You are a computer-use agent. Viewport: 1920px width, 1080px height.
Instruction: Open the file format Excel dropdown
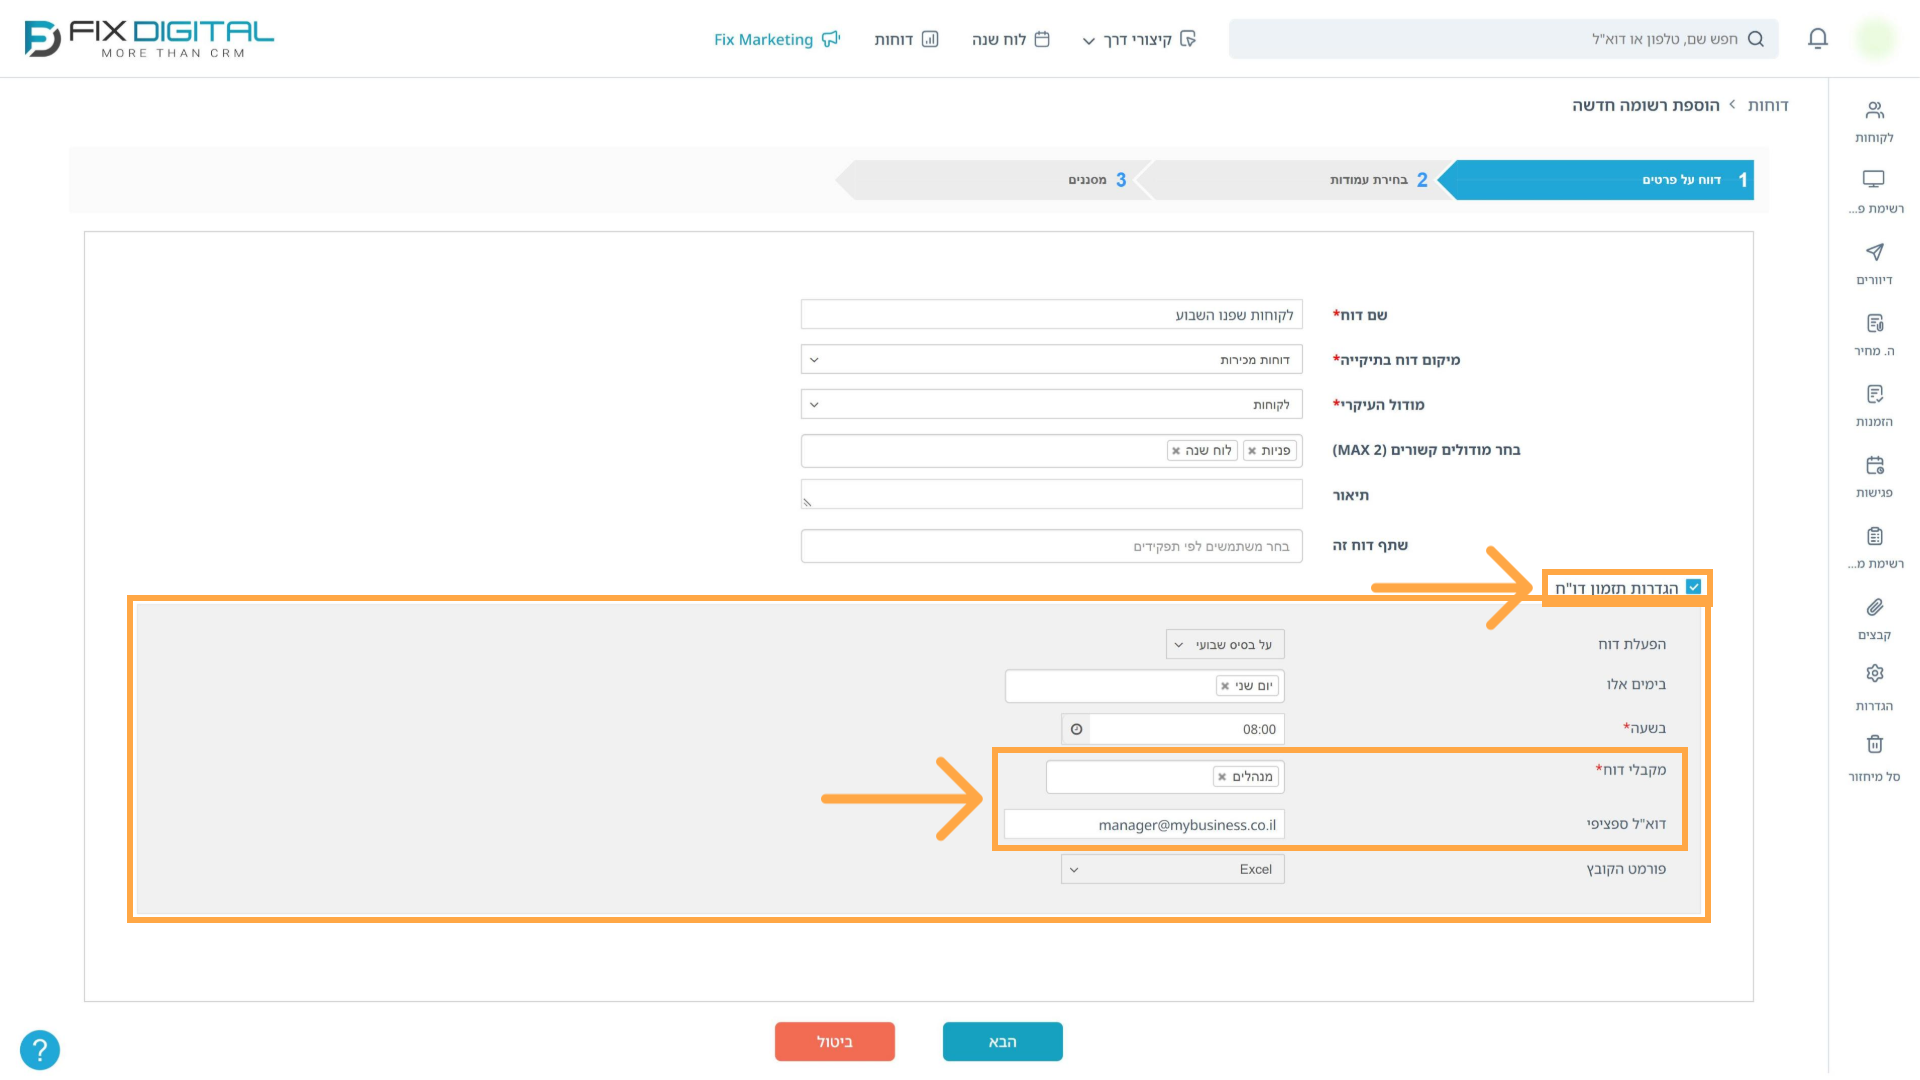pos(1173,869)
